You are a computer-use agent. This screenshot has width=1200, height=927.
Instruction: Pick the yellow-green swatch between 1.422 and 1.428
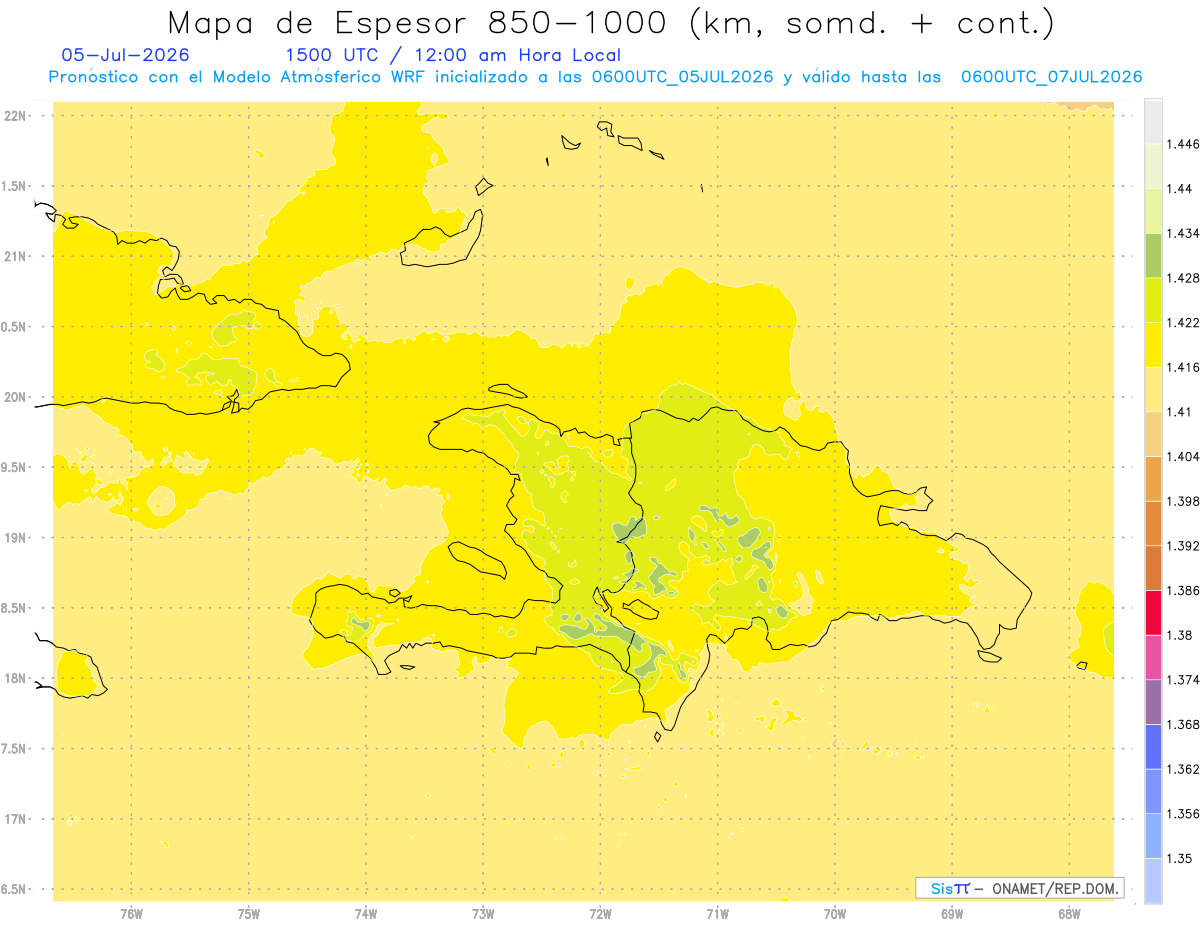click(1153, 300)
